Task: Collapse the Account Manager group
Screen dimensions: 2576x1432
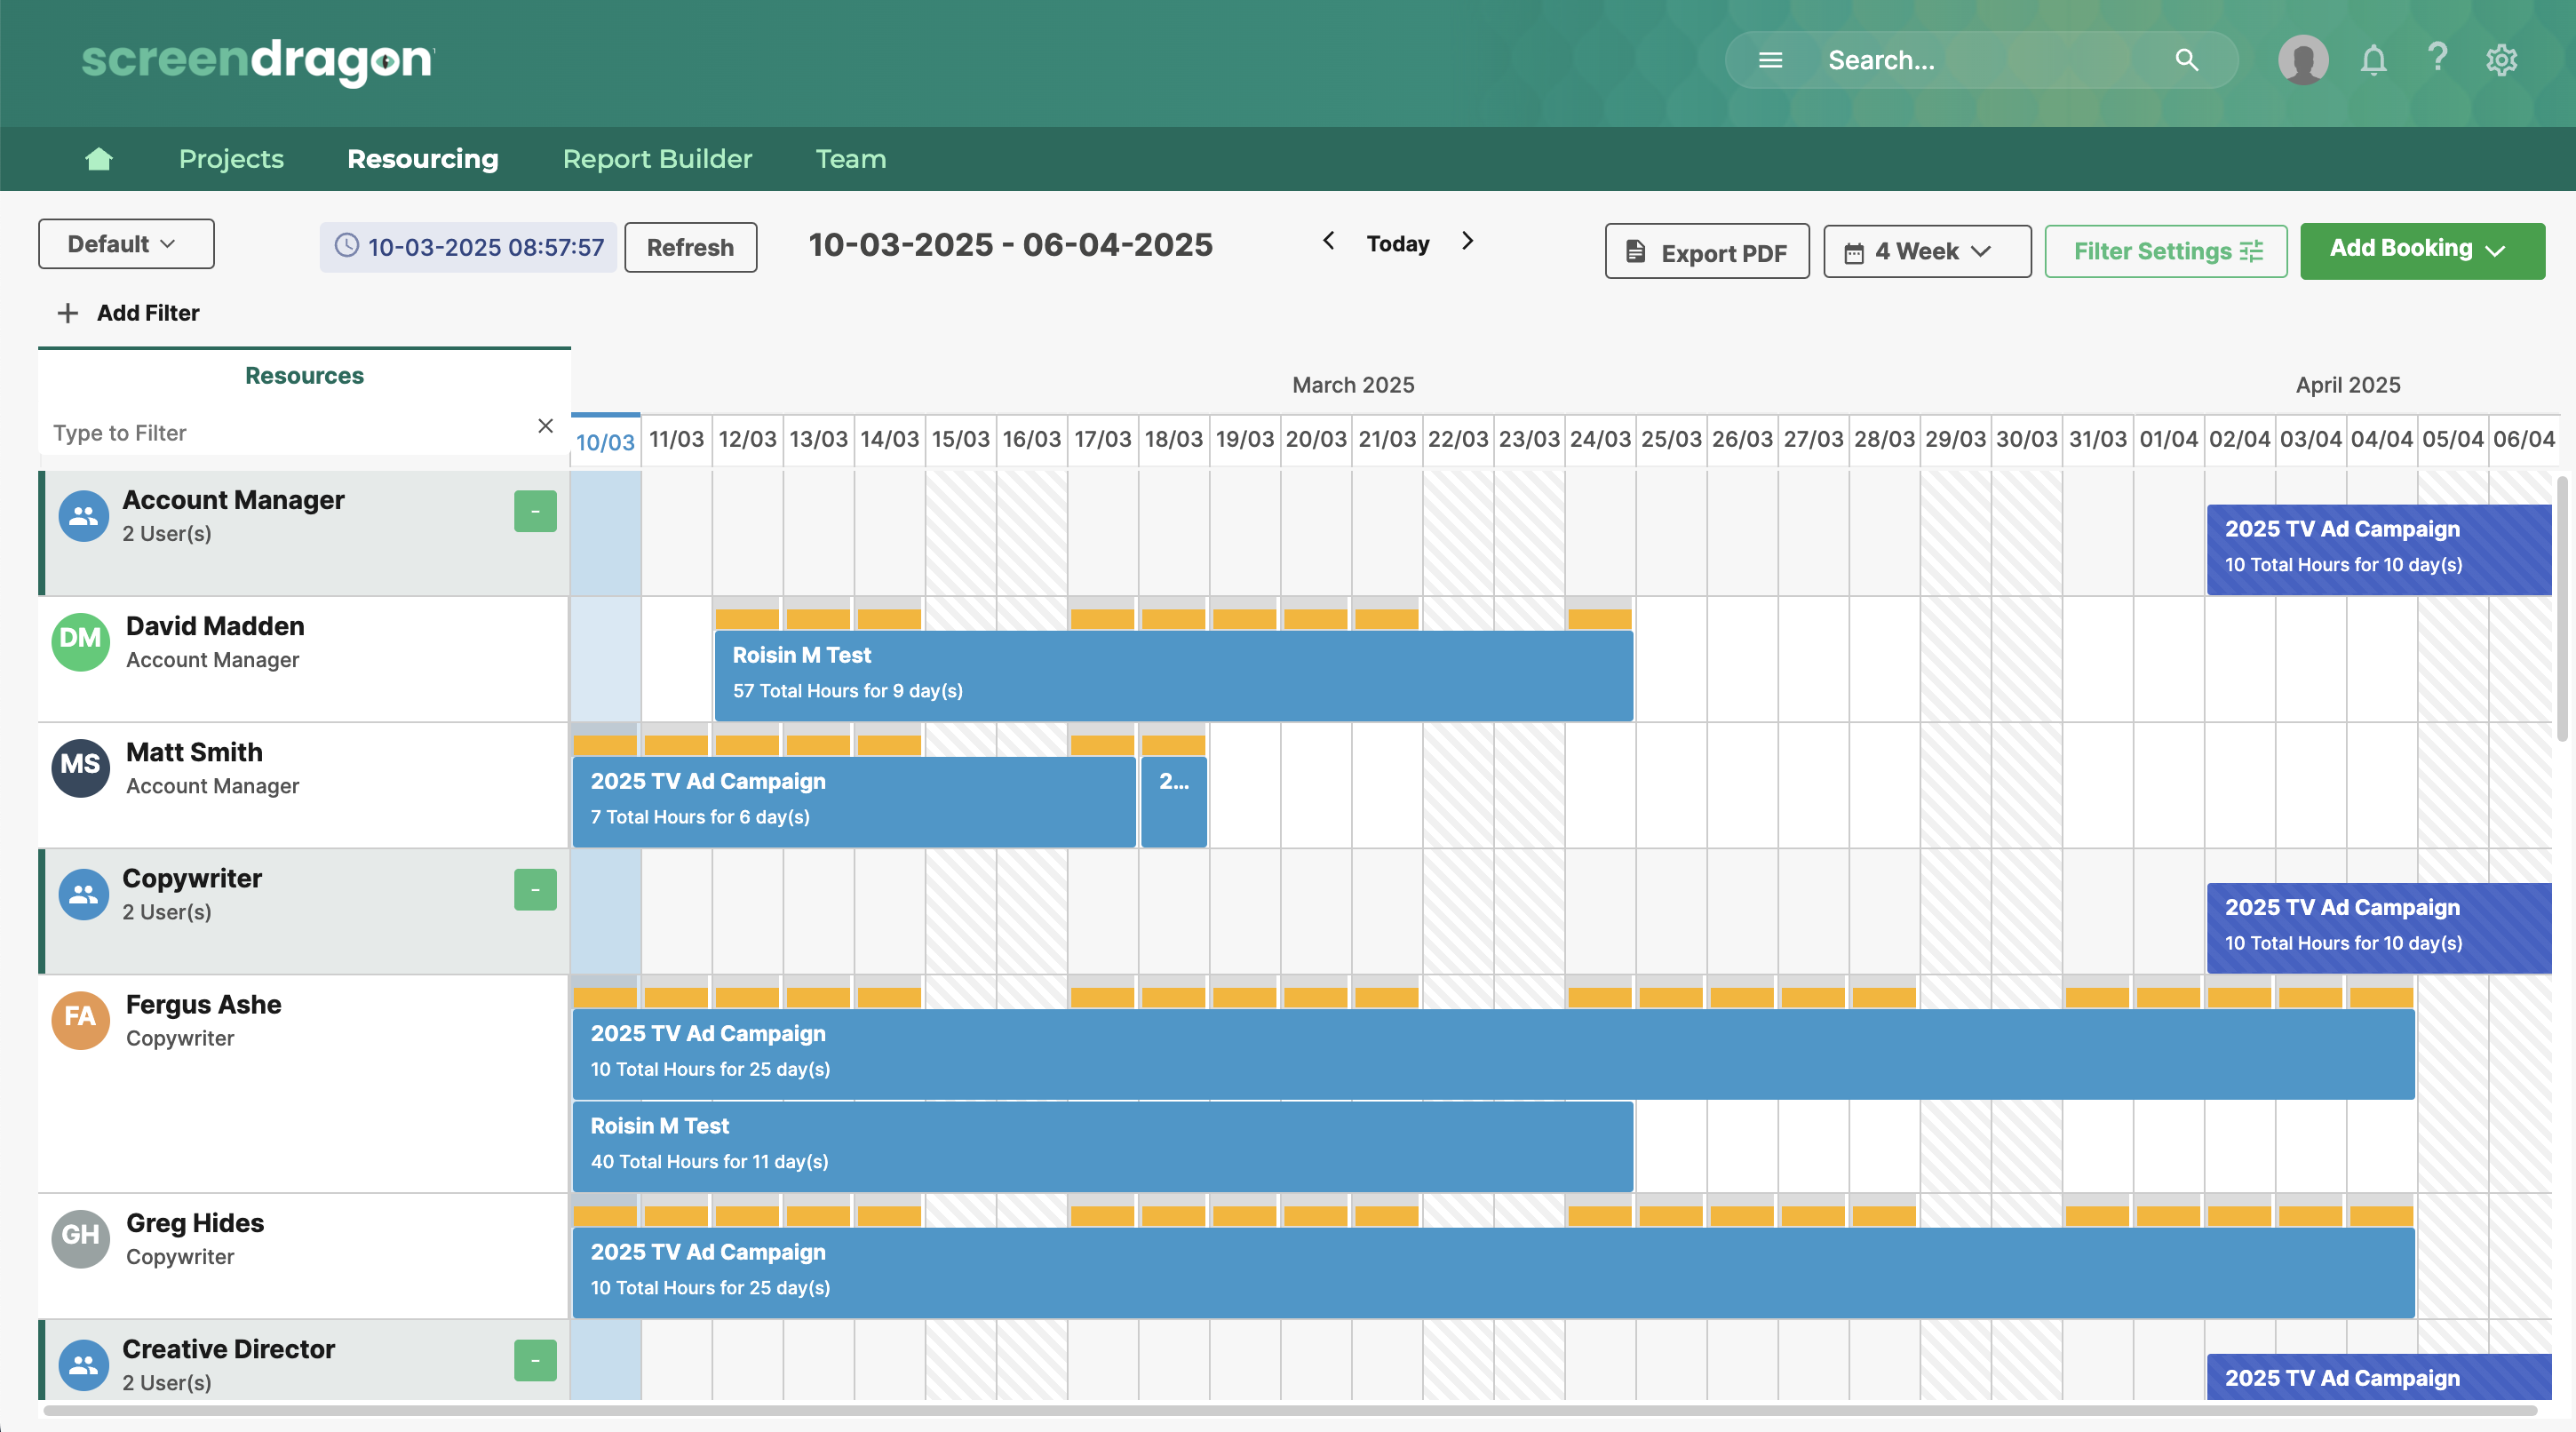Action: click(x=535, y=511)
